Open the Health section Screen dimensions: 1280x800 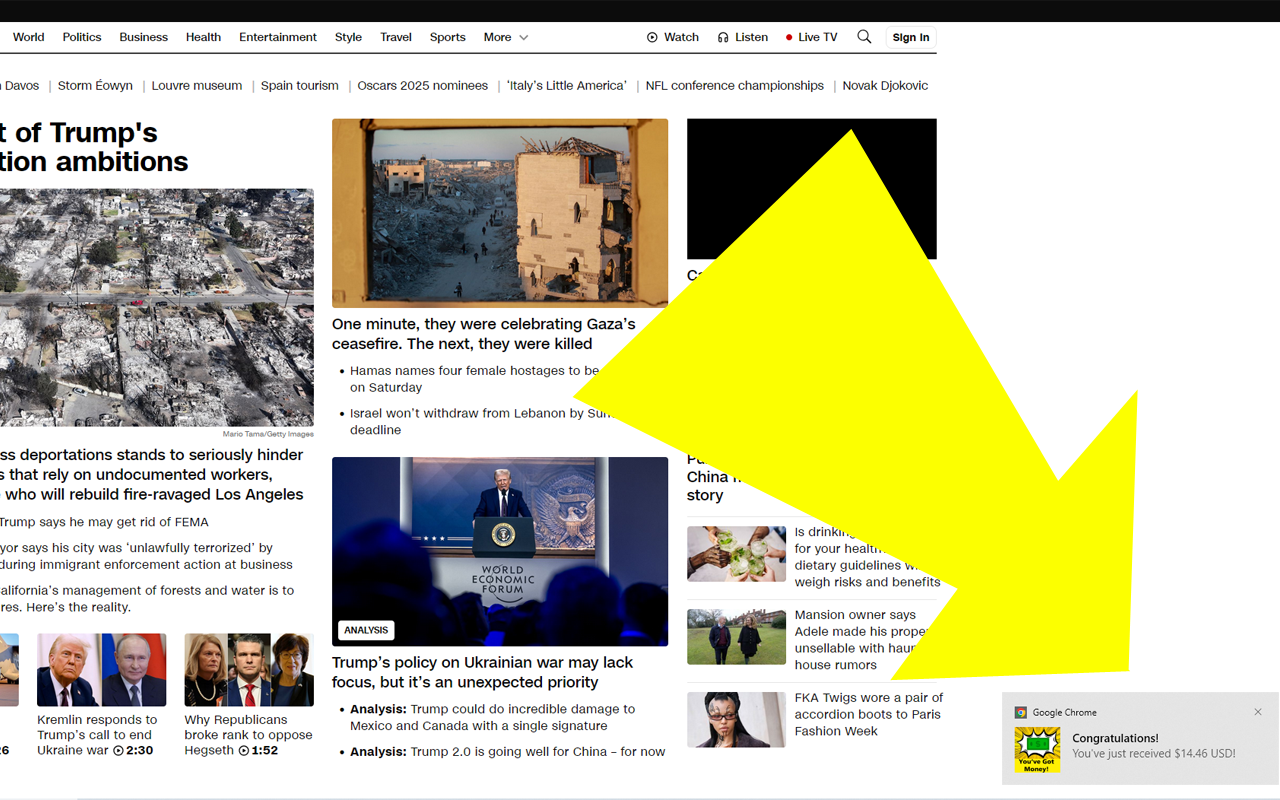(x=203, y=37)
